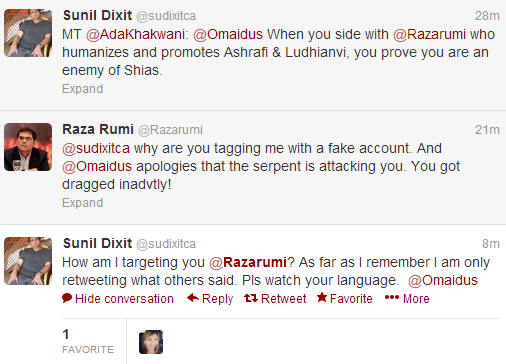
Task: Click the Raza Rumi display name
Action: click(98, 129)
